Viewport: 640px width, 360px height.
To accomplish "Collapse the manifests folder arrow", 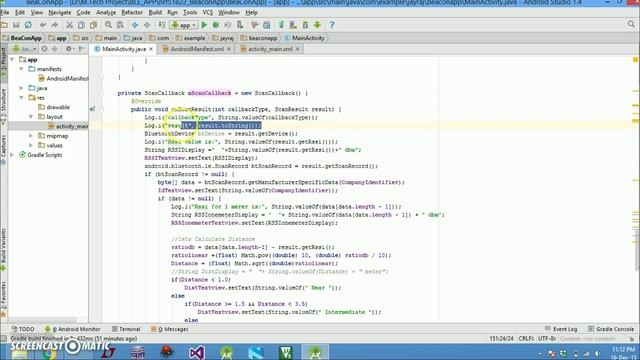I will 21,69.
